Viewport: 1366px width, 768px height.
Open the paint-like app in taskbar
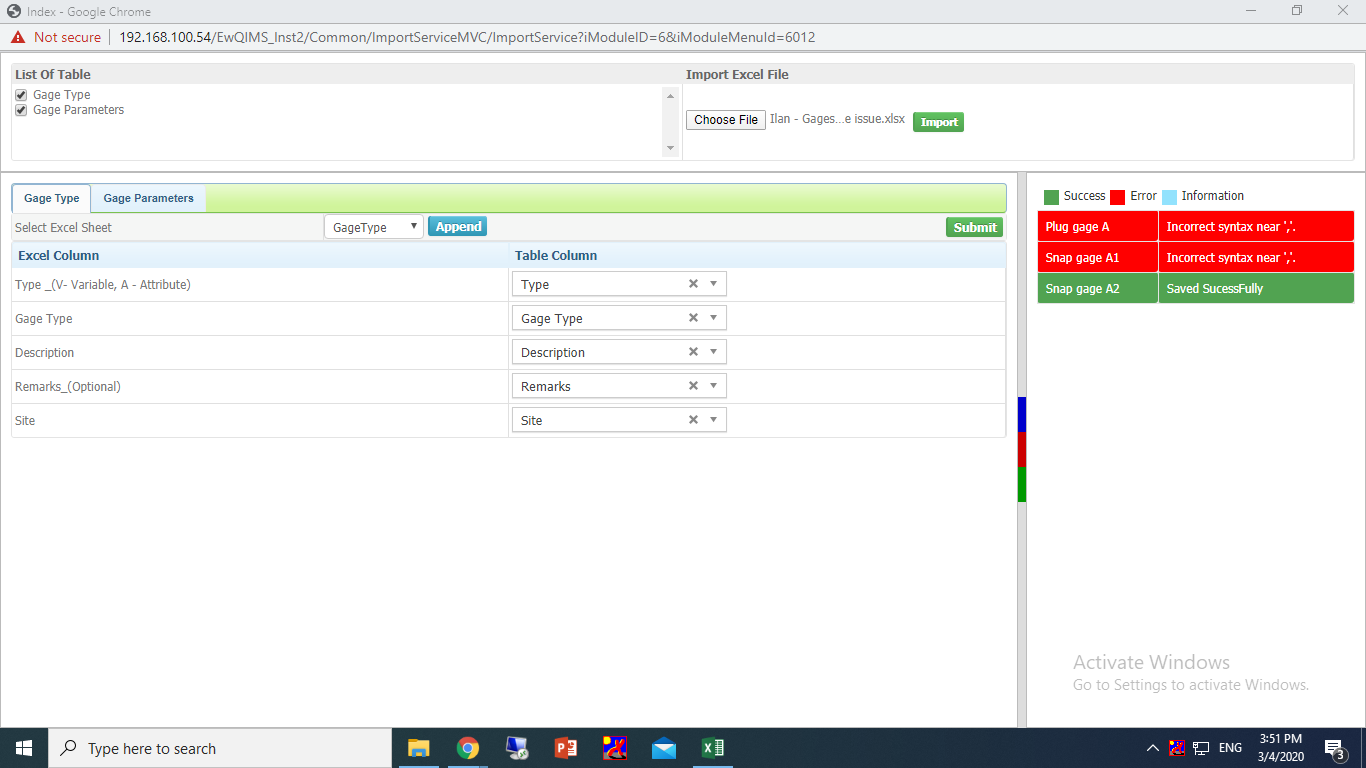tap(615, 748)
